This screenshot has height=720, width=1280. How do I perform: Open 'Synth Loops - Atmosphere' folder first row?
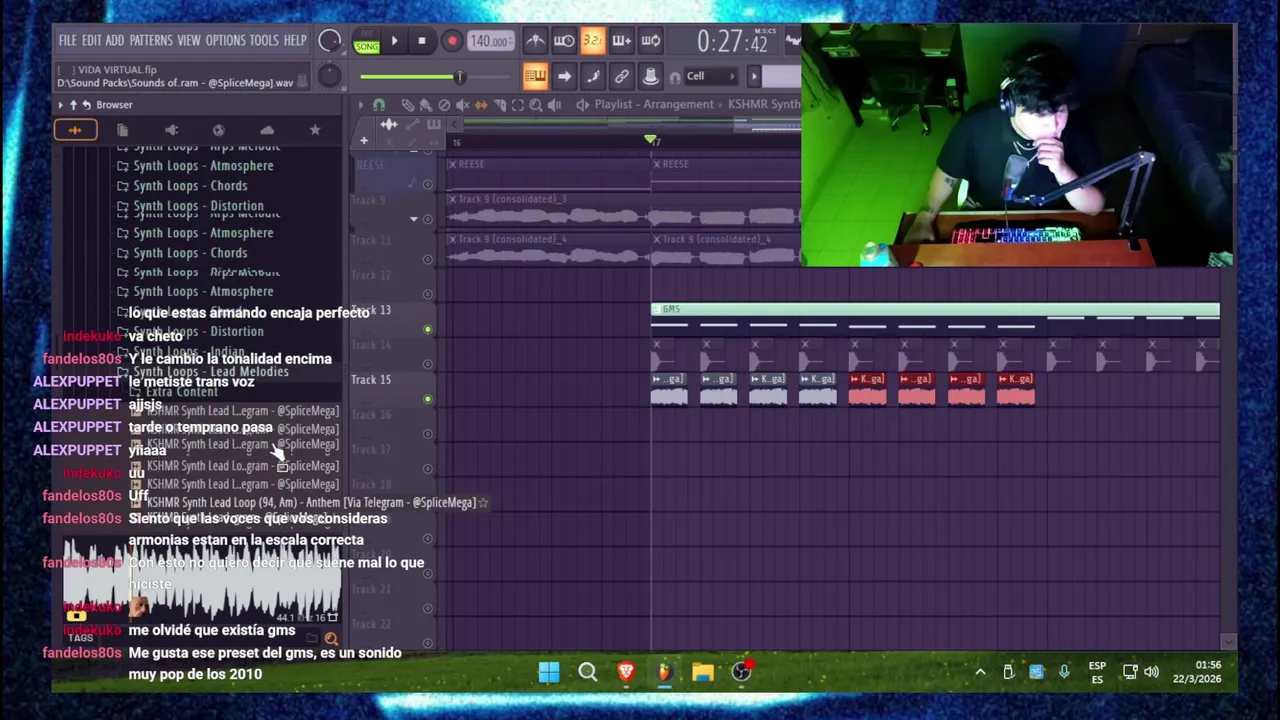click(x=203, y=166)
